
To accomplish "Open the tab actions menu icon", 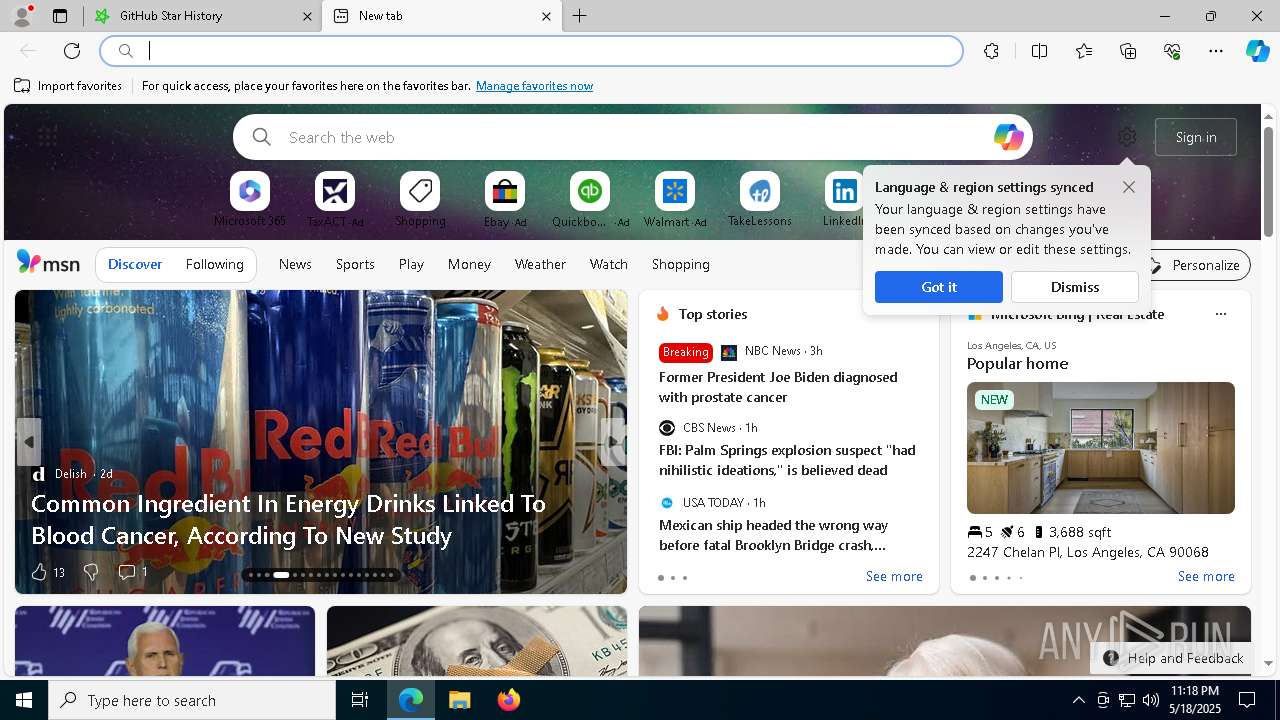I will pos(60,16).
